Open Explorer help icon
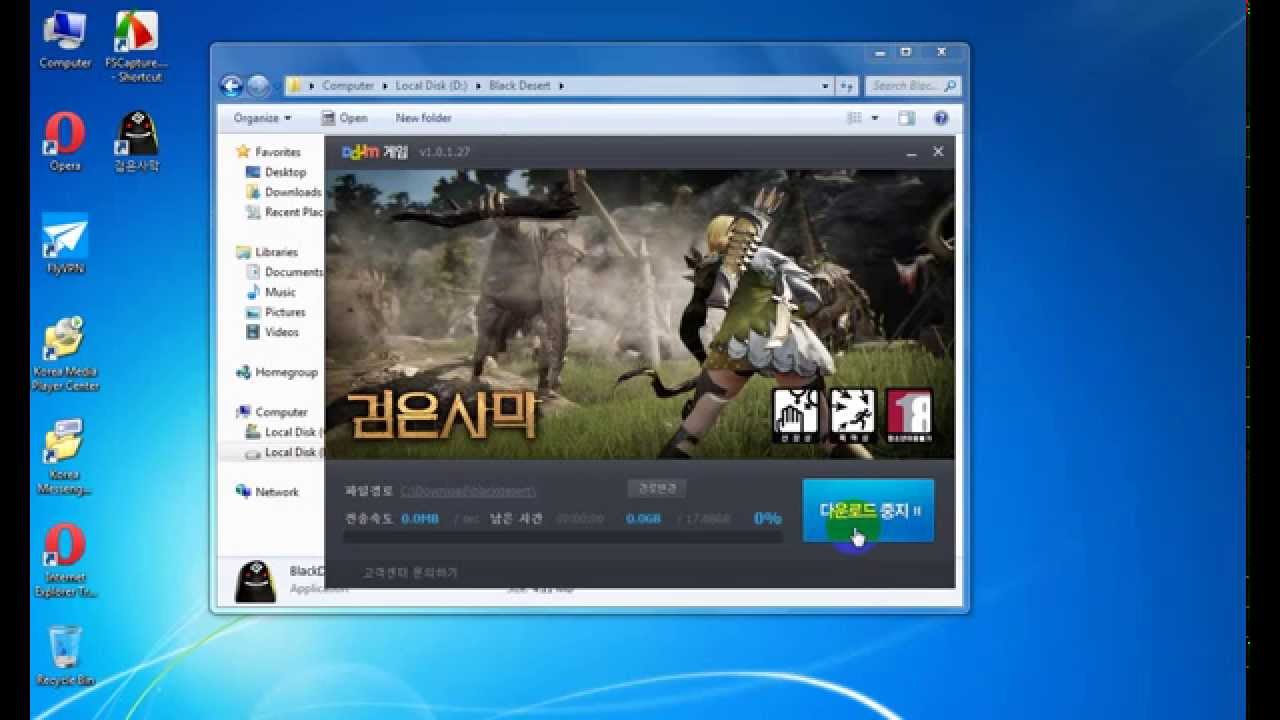 [x=941, y=118]
